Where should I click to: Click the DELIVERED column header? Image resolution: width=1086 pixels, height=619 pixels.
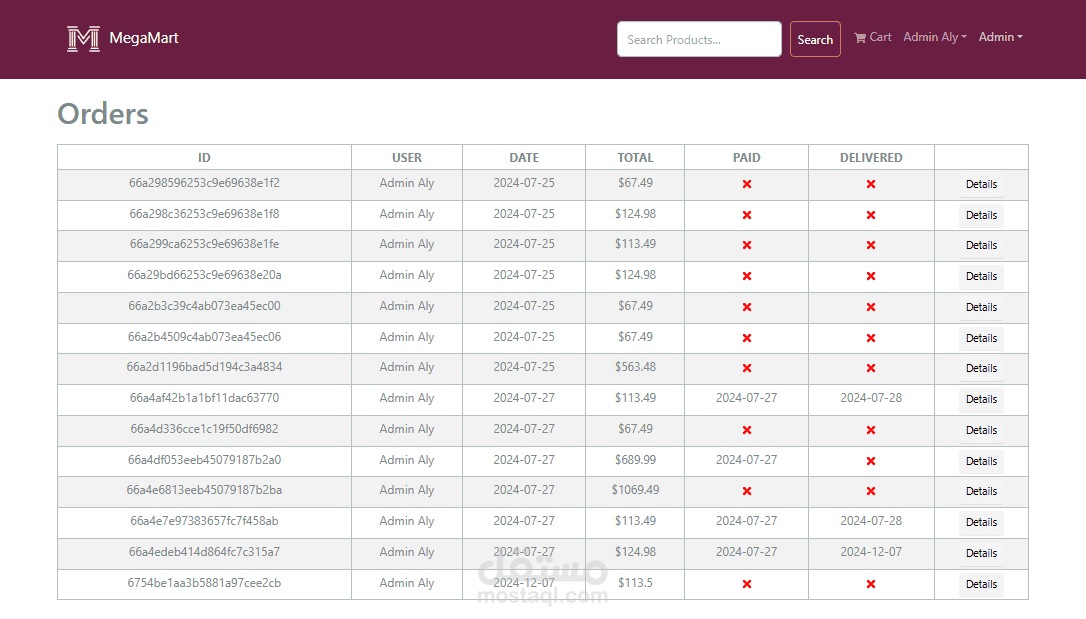point(871,158)
